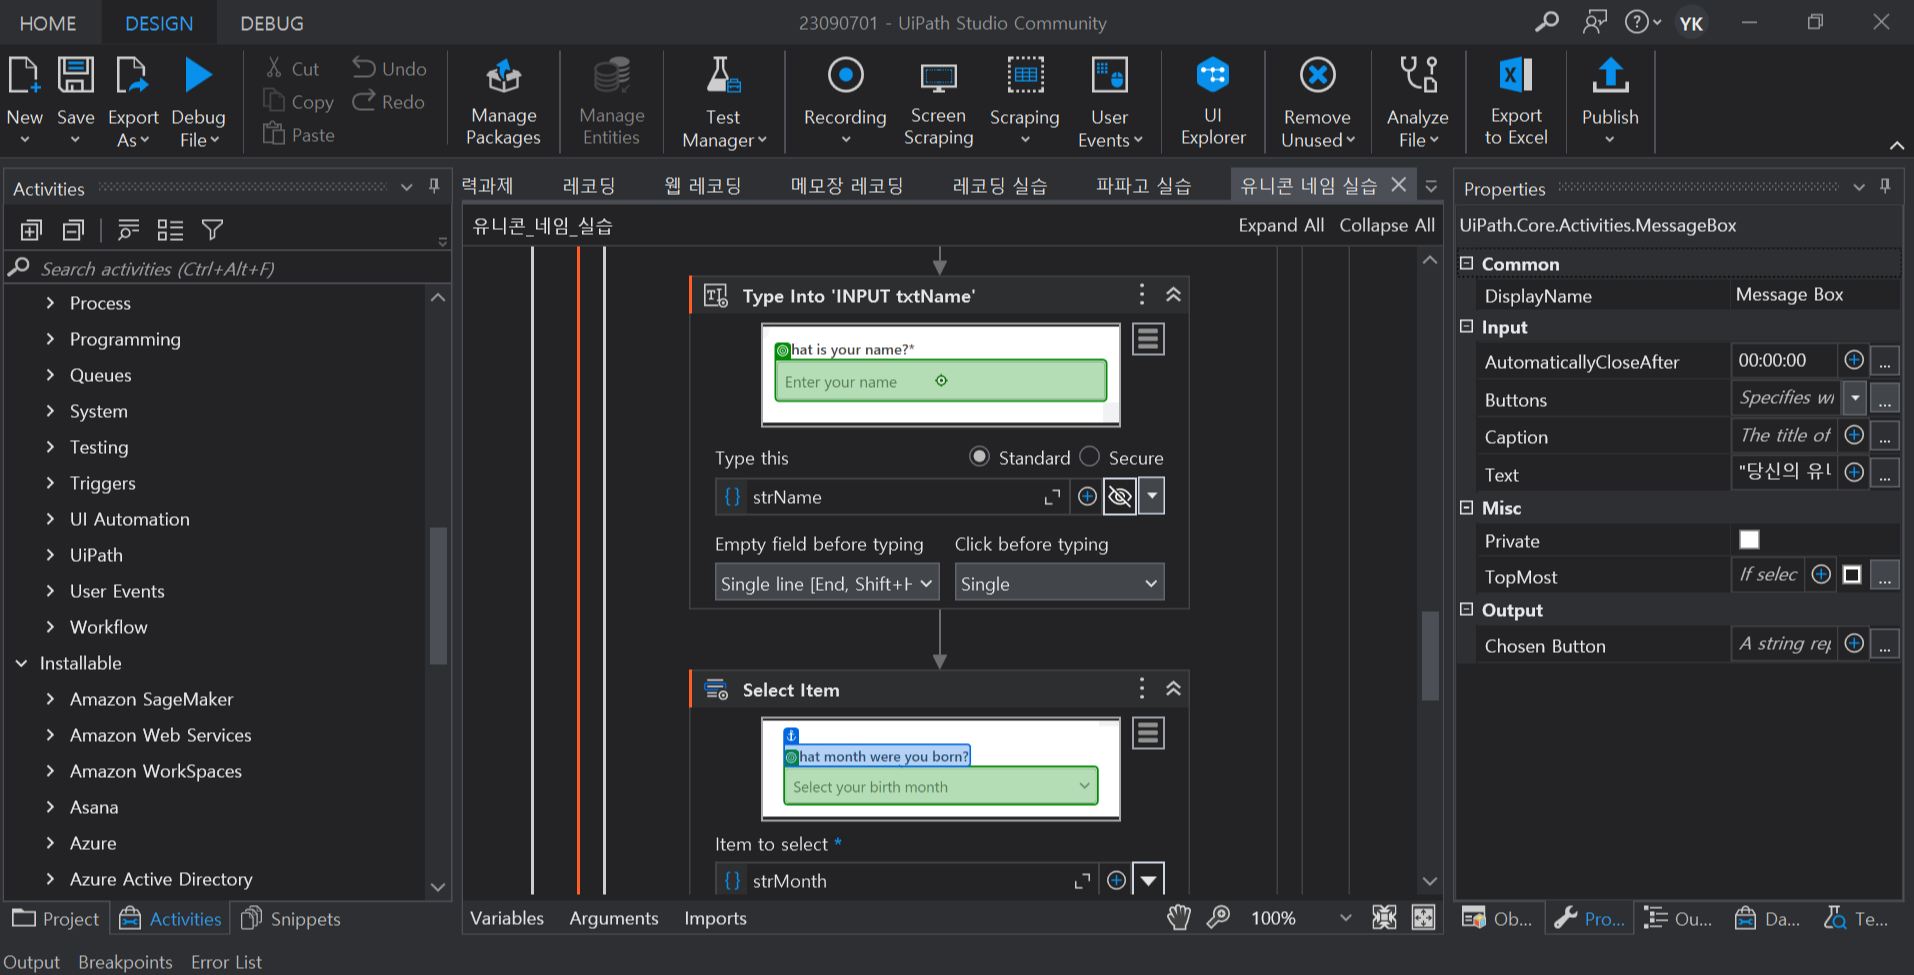Pin the Properties panel
1914x975 pixels.
point(1885,186)
